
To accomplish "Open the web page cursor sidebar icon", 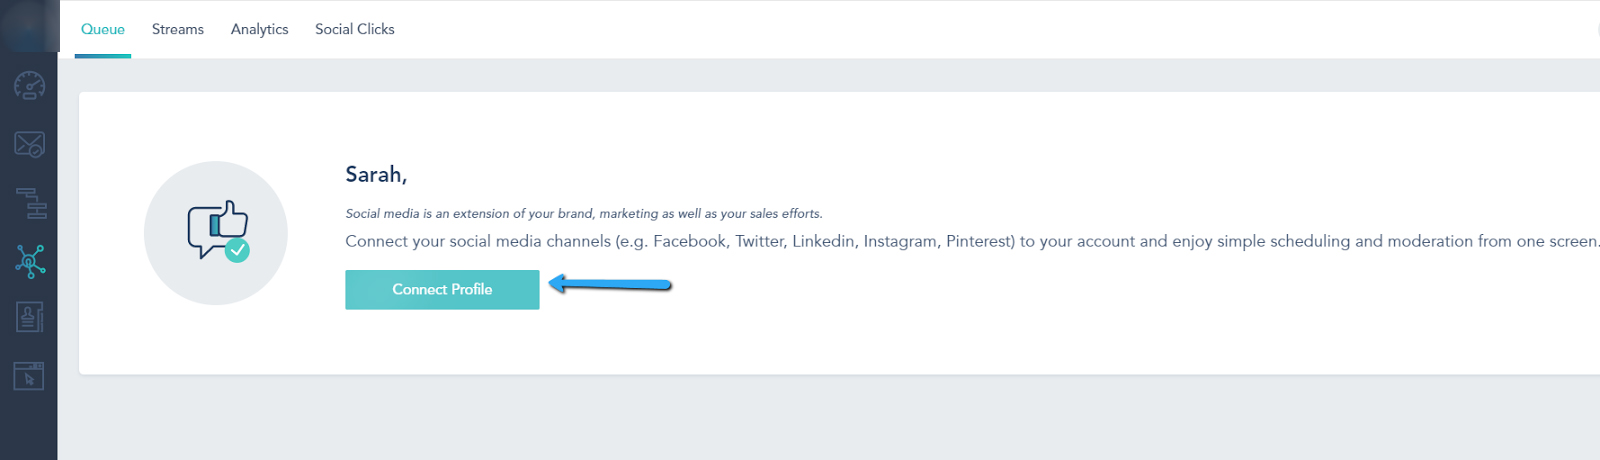I will 29,376.
